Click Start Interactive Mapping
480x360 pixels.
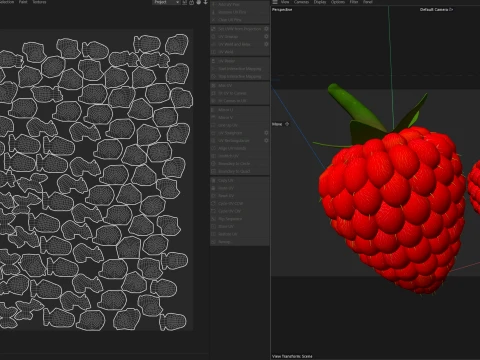coord(239,69)
